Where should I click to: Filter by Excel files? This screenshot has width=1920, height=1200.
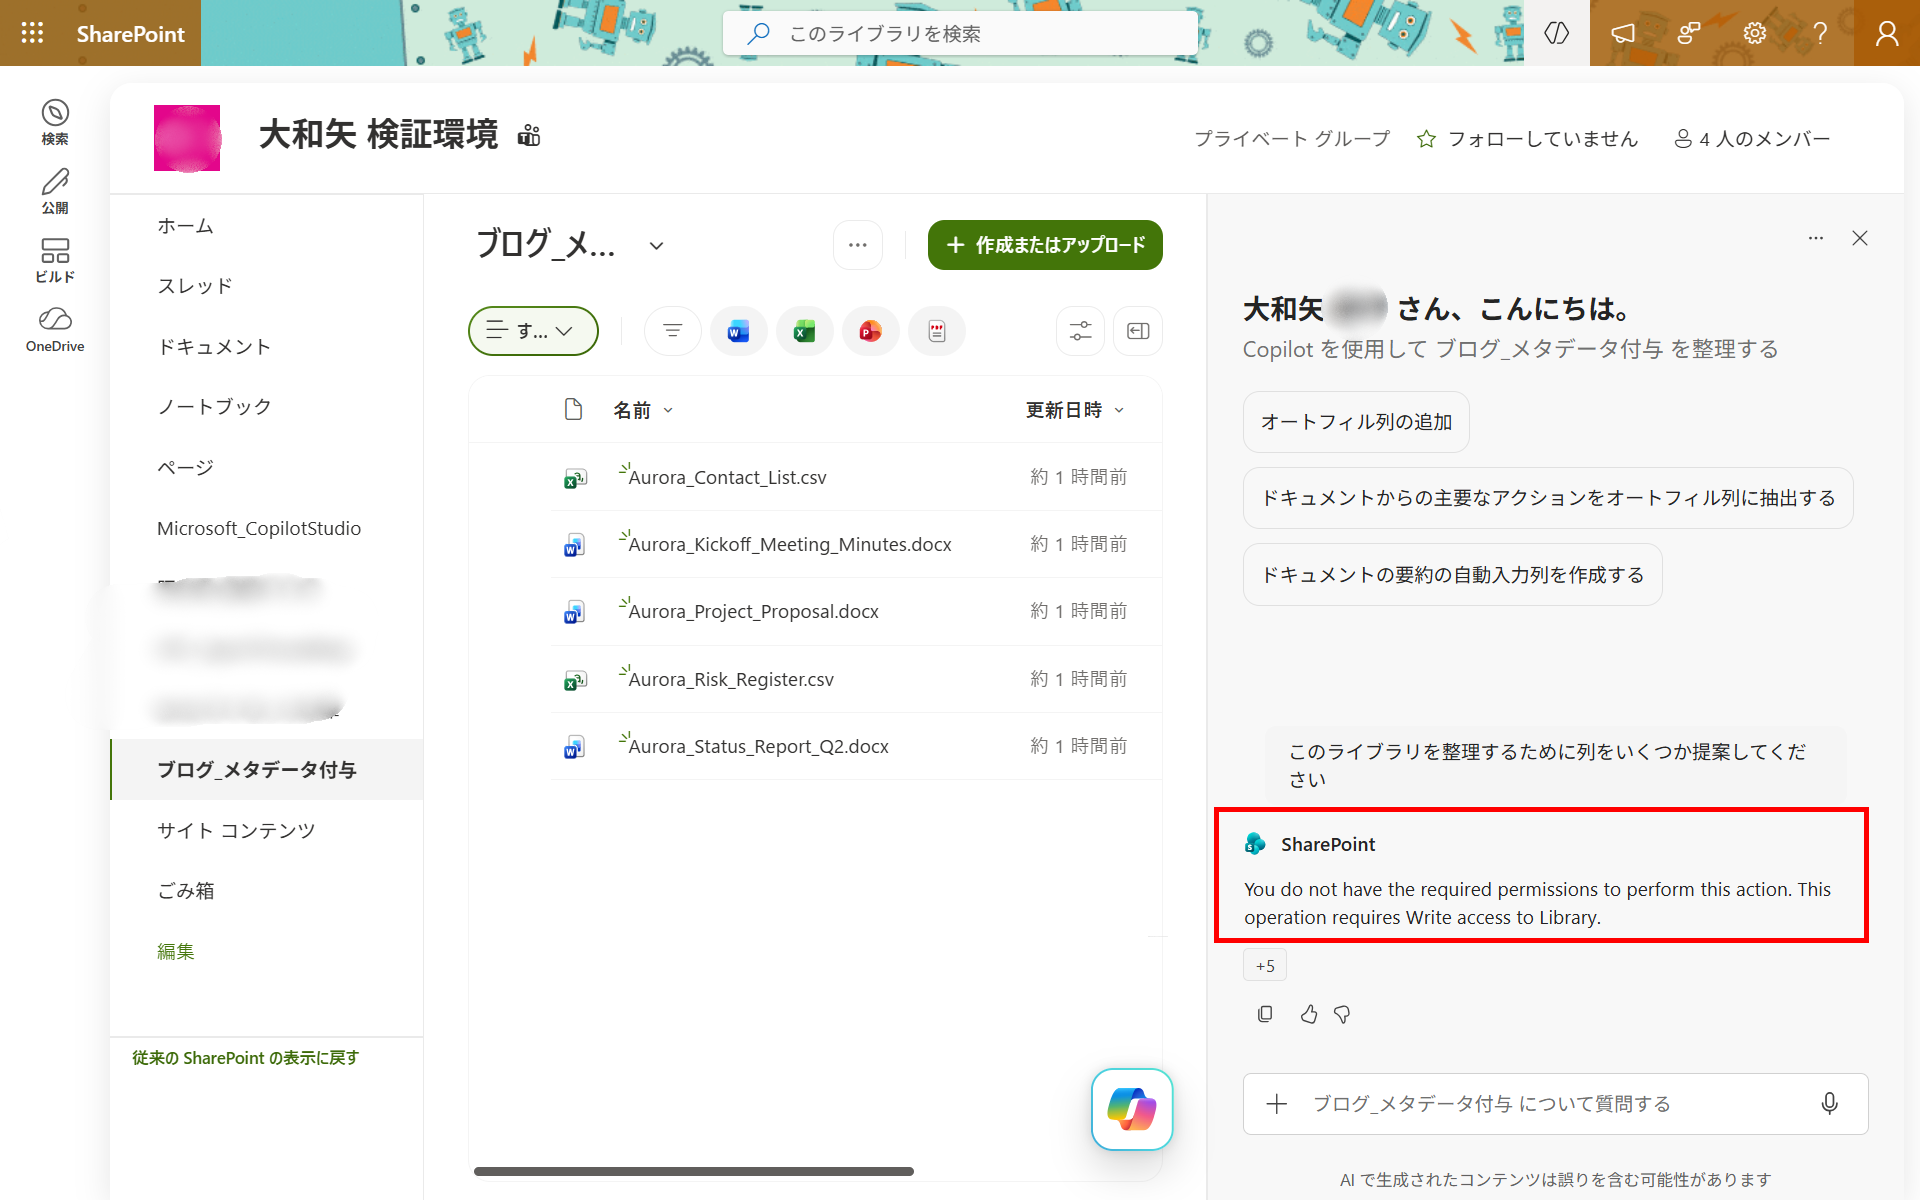point(804,331)
